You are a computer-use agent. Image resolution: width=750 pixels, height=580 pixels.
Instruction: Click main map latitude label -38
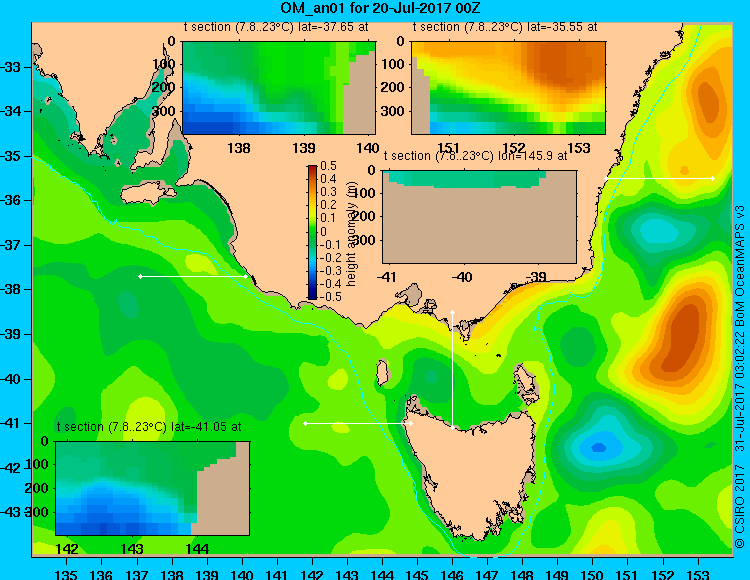[11, 289]
